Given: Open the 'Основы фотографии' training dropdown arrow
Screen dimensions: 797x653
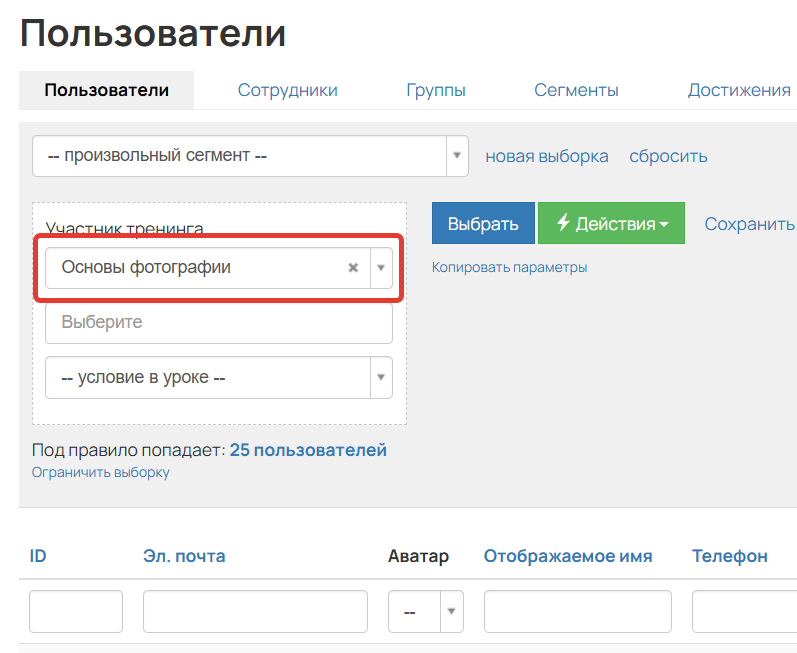Looking at the screenshot, I should pos(381,267).
